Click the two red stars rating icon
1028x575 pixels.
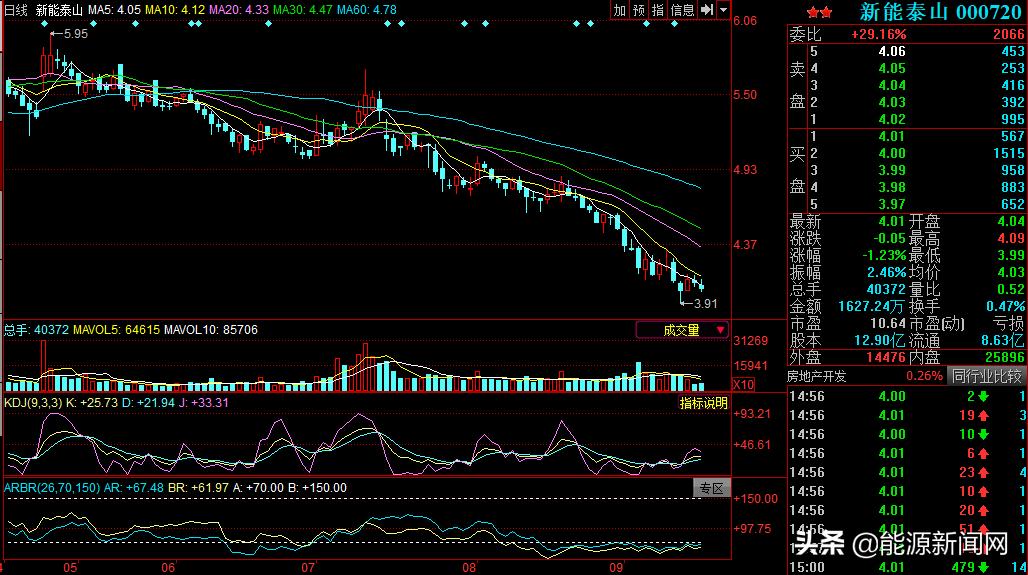point(820,12)
